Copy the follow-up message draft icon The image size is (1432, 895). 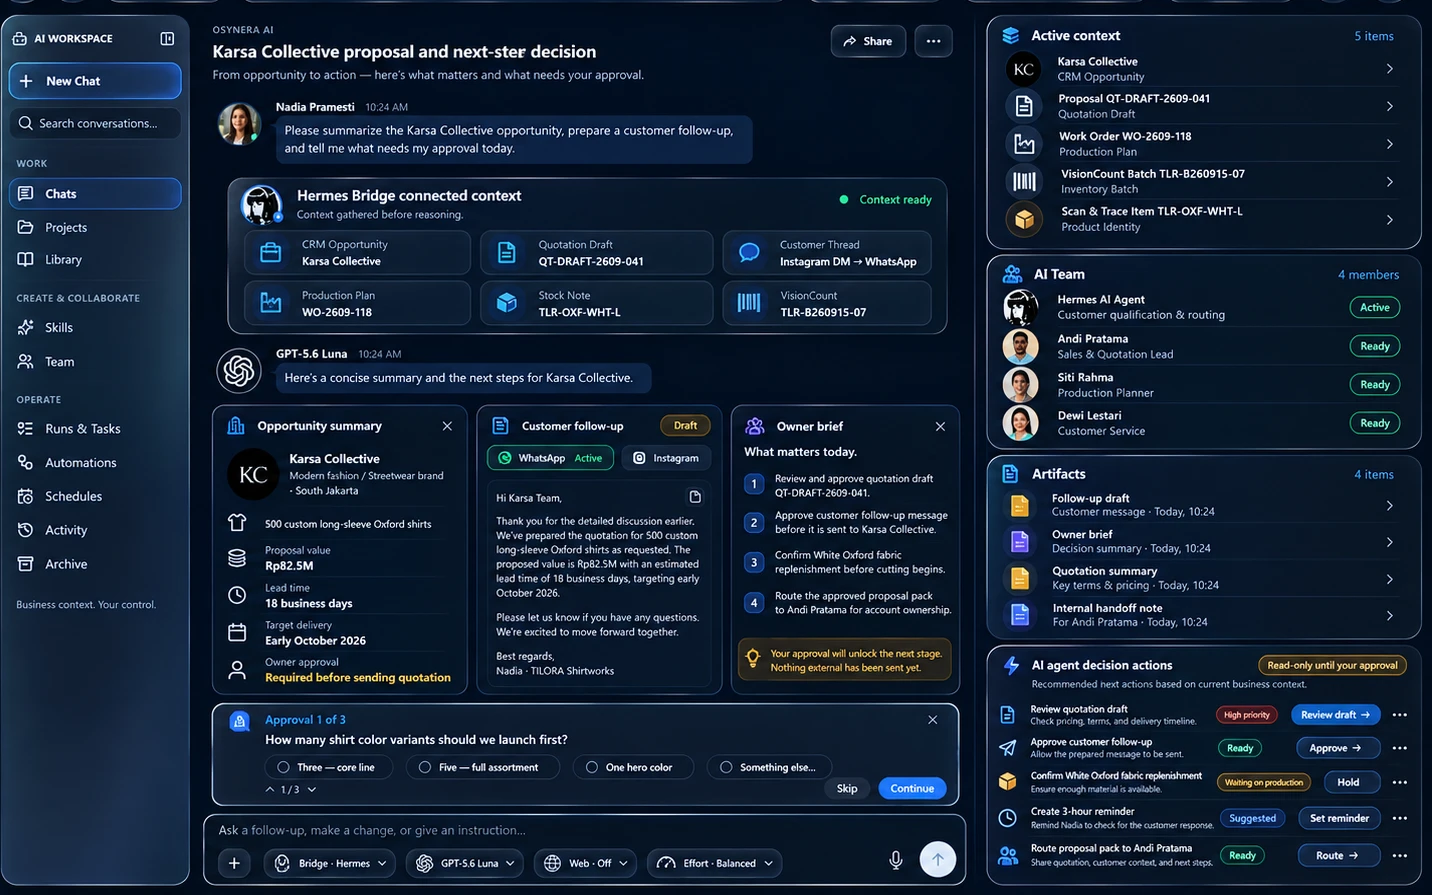pyautogui.click(x=695, y=497)
